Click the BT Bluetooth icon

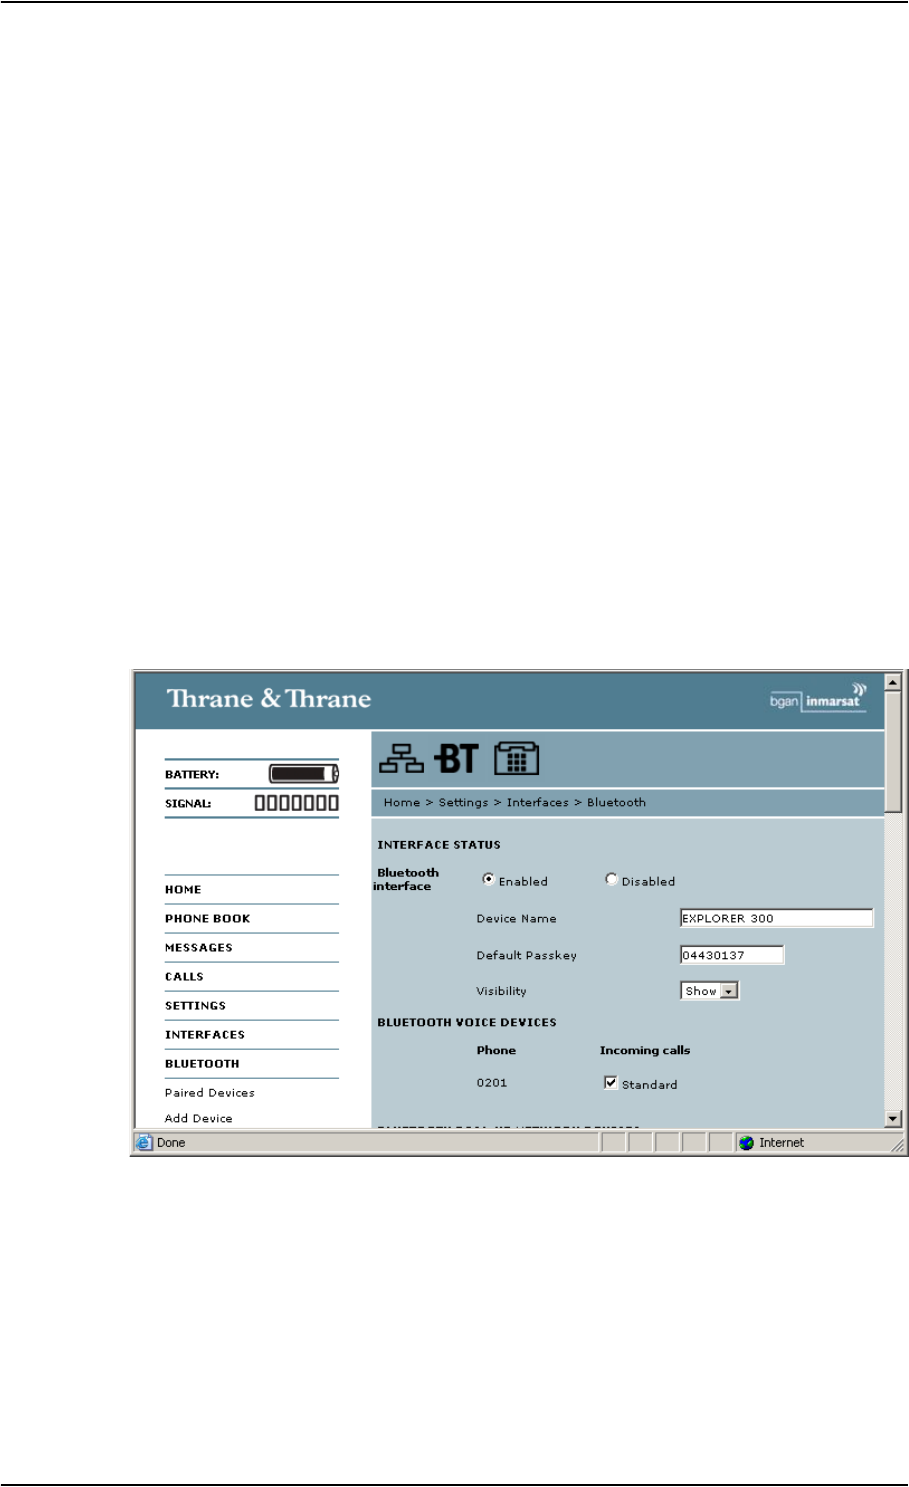457,759
